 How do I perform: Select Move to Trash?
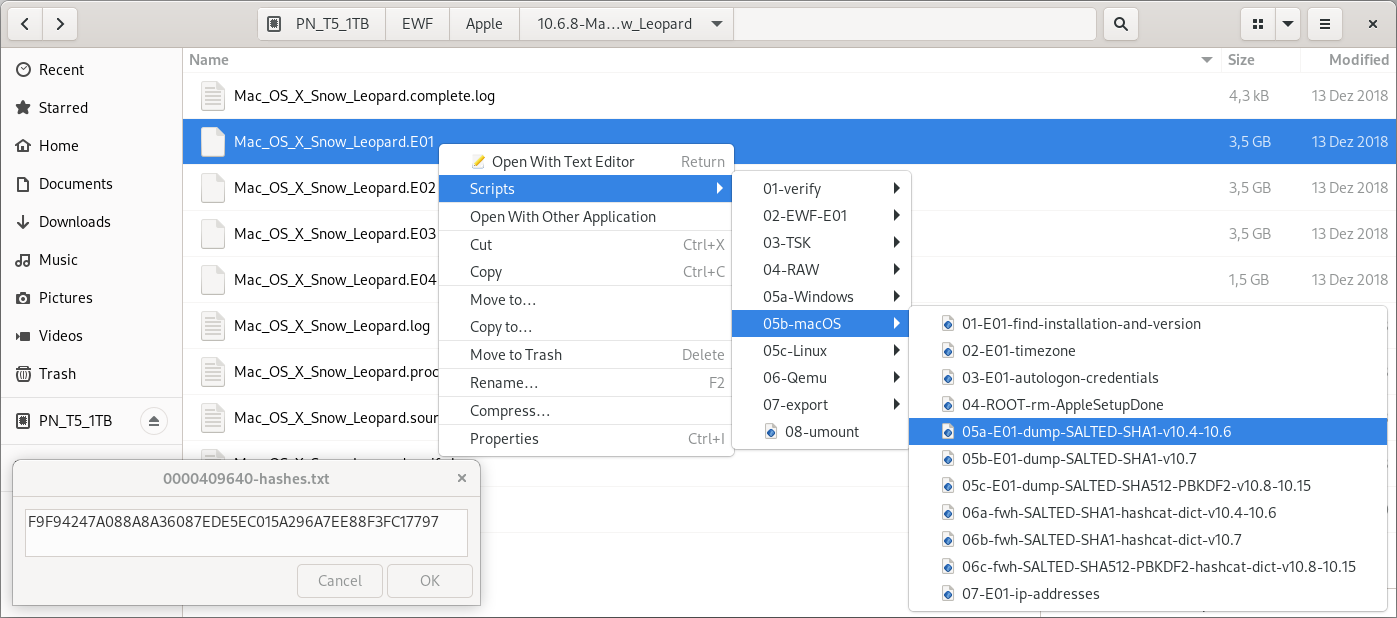587,355
